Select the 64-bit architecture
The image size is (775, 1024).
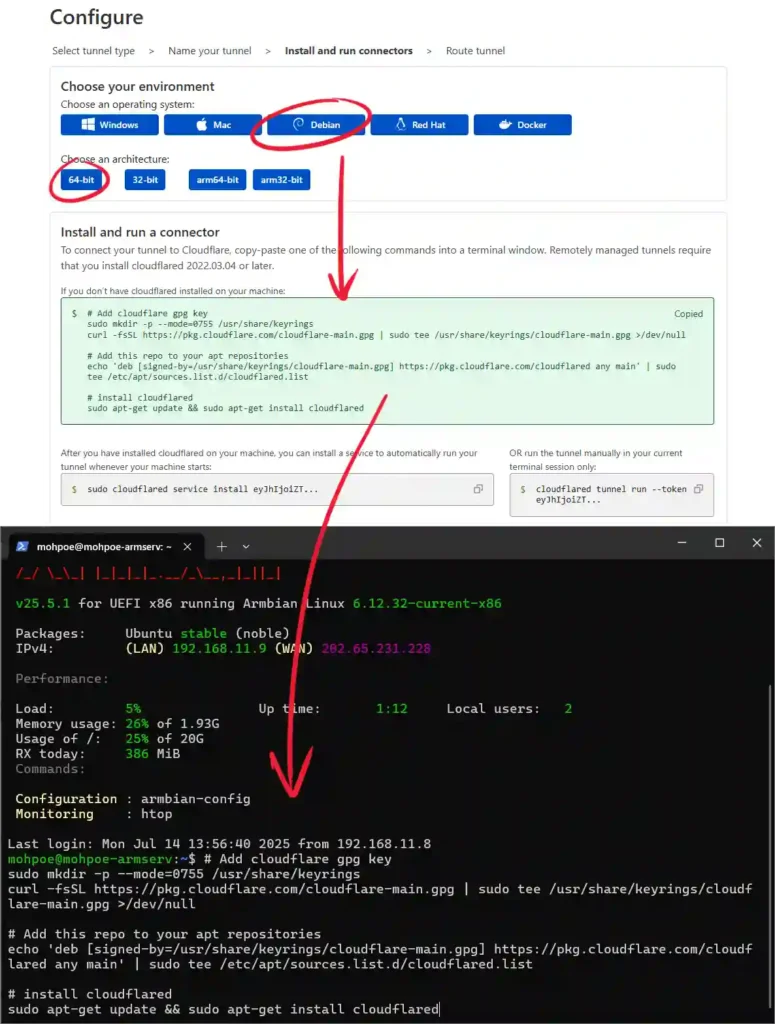[x=81, y=180]
